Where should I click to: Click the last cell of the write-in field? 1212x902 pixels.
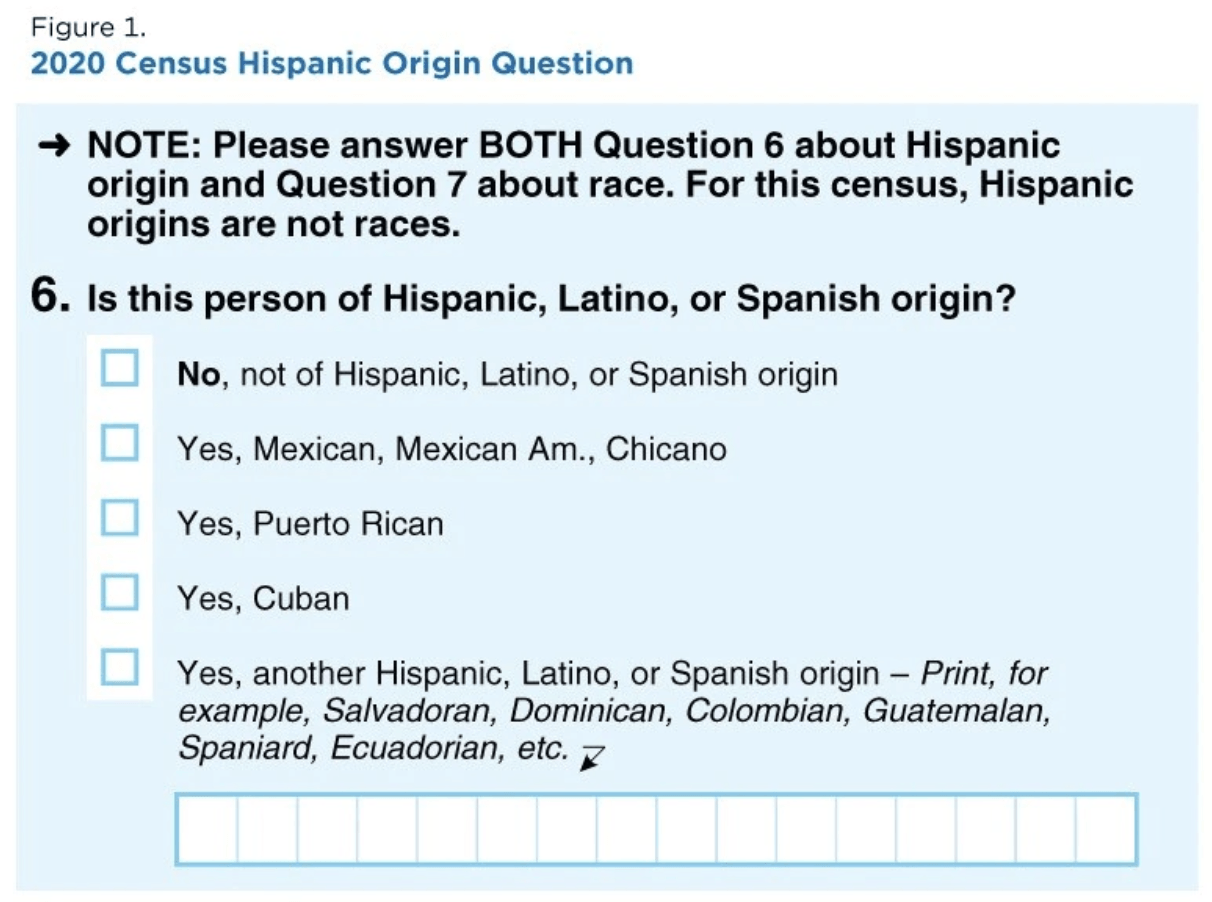coord(1106,829)
